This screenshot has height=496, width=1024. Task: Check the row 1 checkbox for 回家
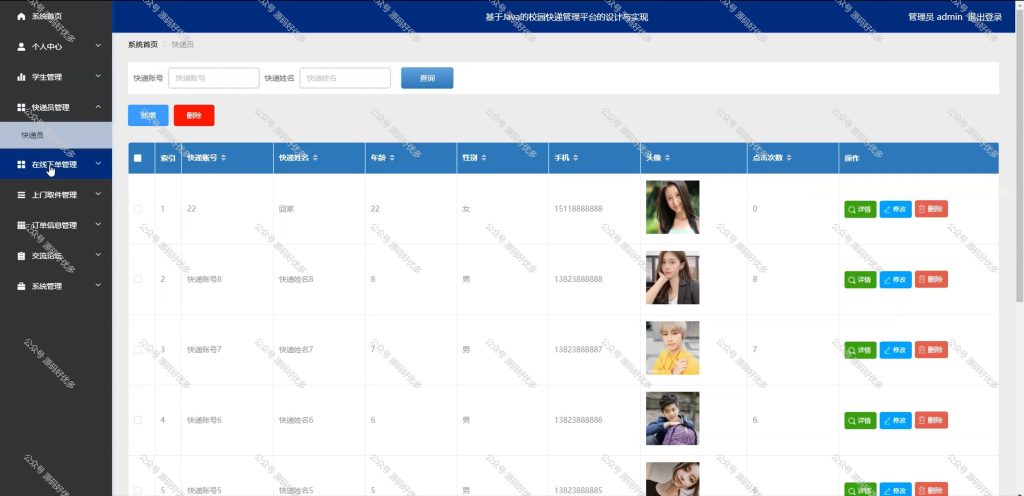click(137, 209)
